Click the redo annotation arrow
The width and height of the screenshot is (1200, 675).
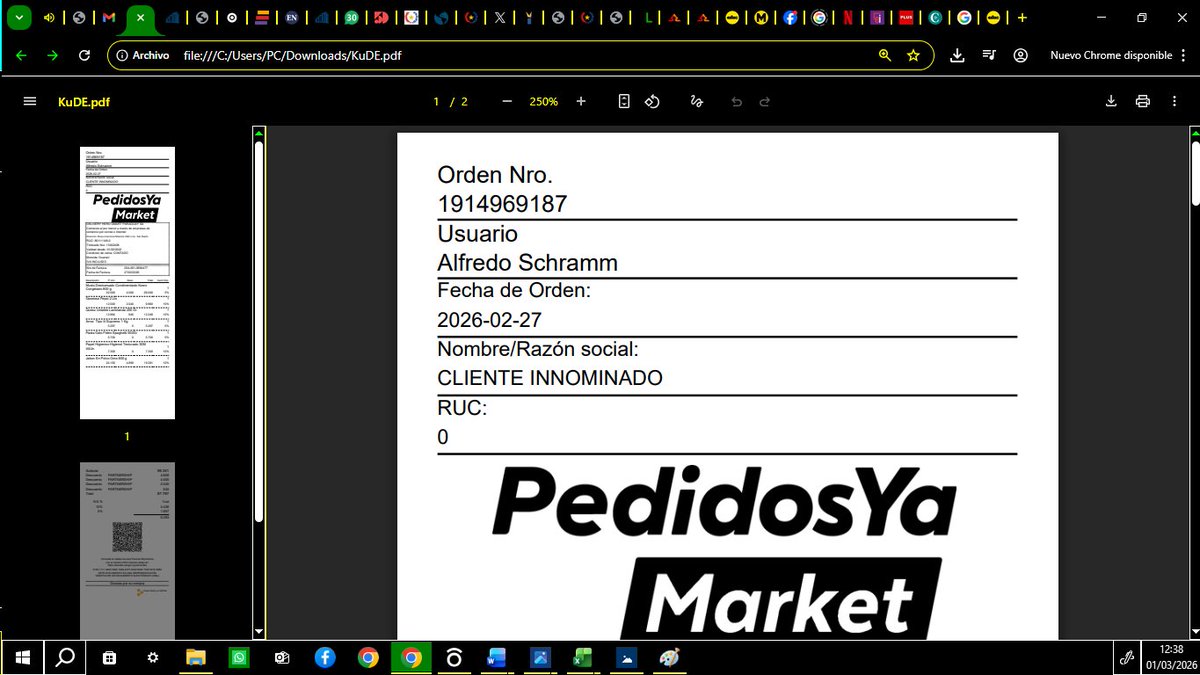(765, 101)
